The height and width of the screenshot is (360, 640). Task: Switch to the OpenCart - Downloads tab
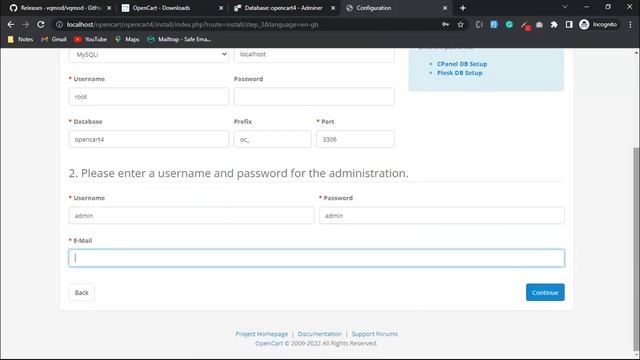coord(171,8)
